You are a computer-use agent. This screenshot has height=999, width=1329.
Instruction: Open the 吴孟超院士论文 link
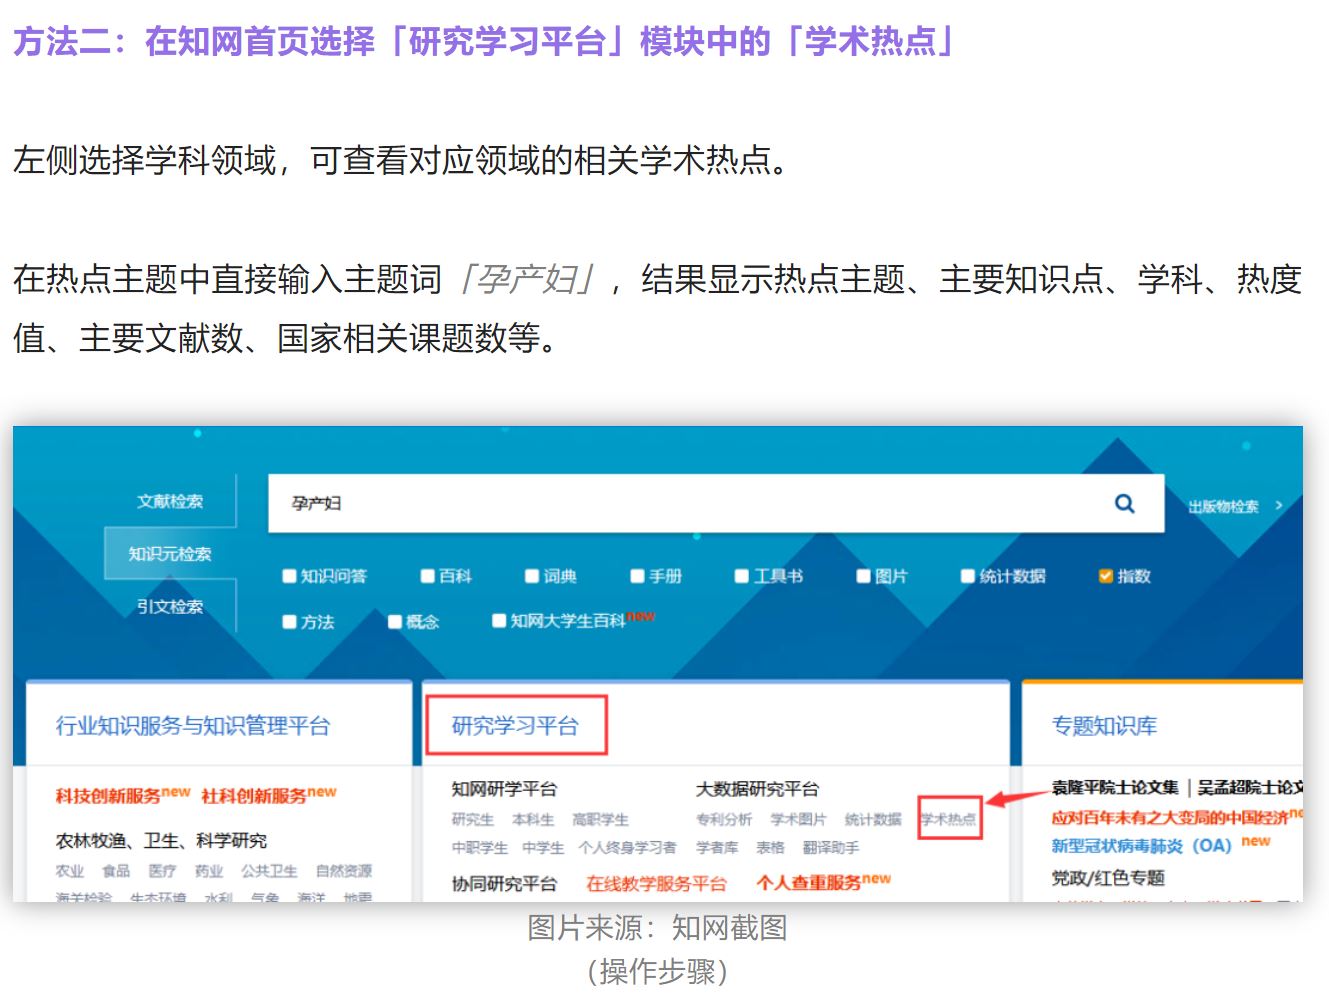click(x=1250, y=788)
